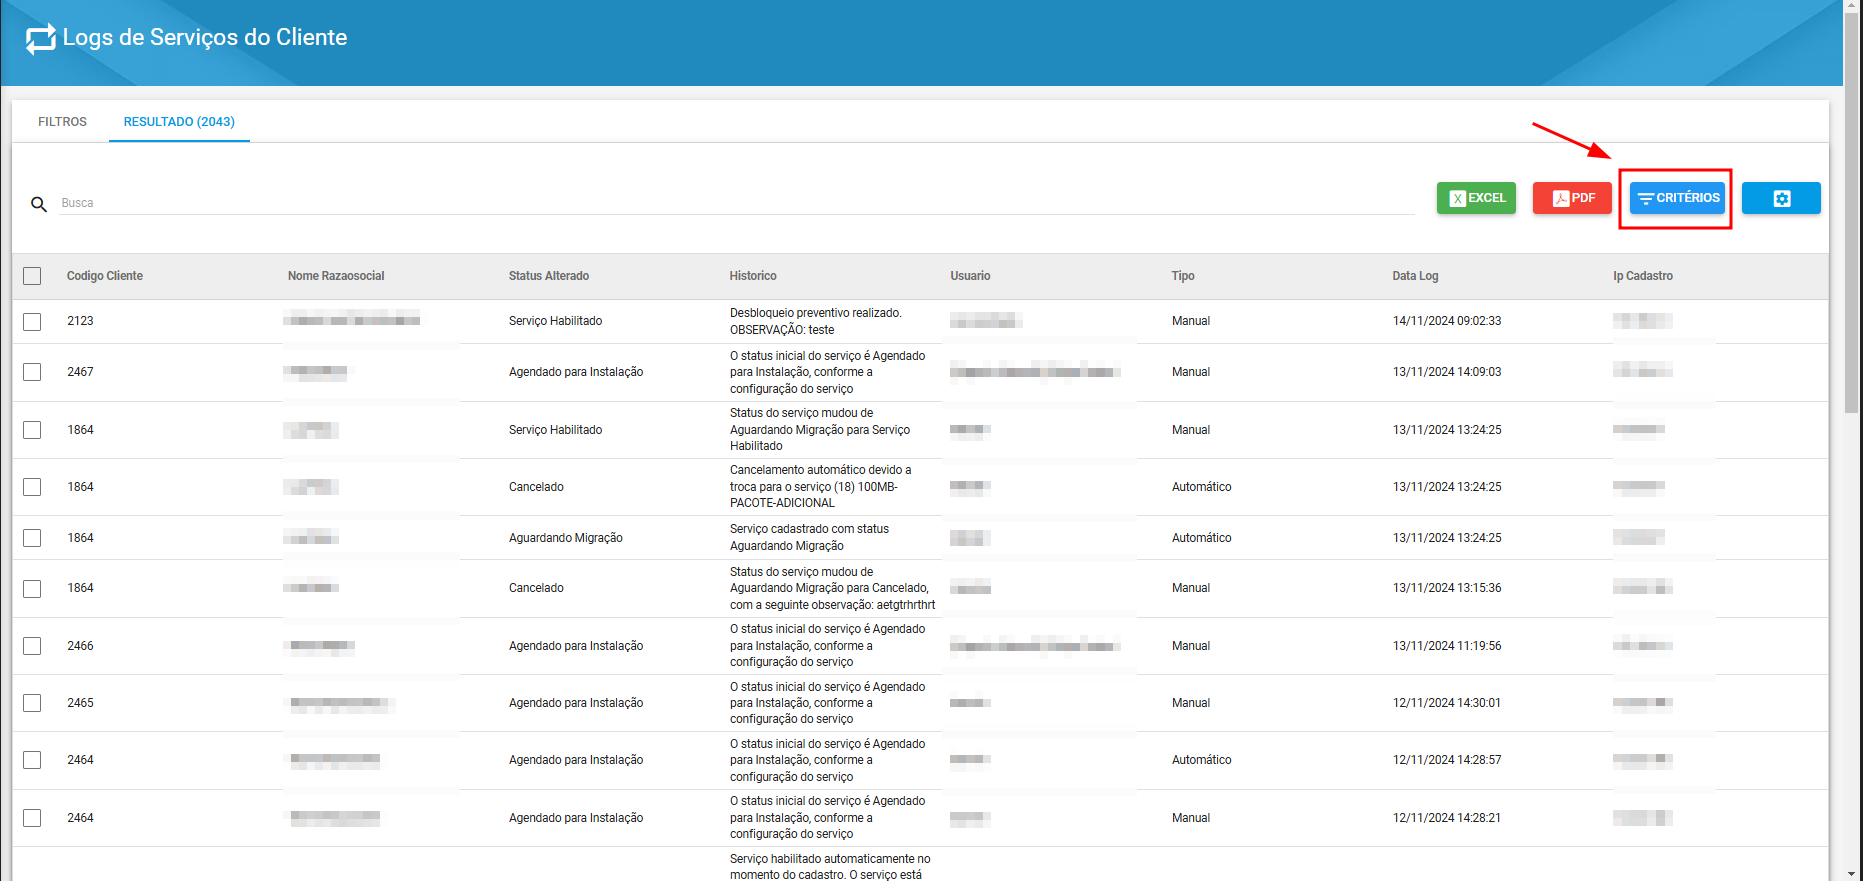Export results to PDF
The image size is (1863, 881).
point(1572,198)
